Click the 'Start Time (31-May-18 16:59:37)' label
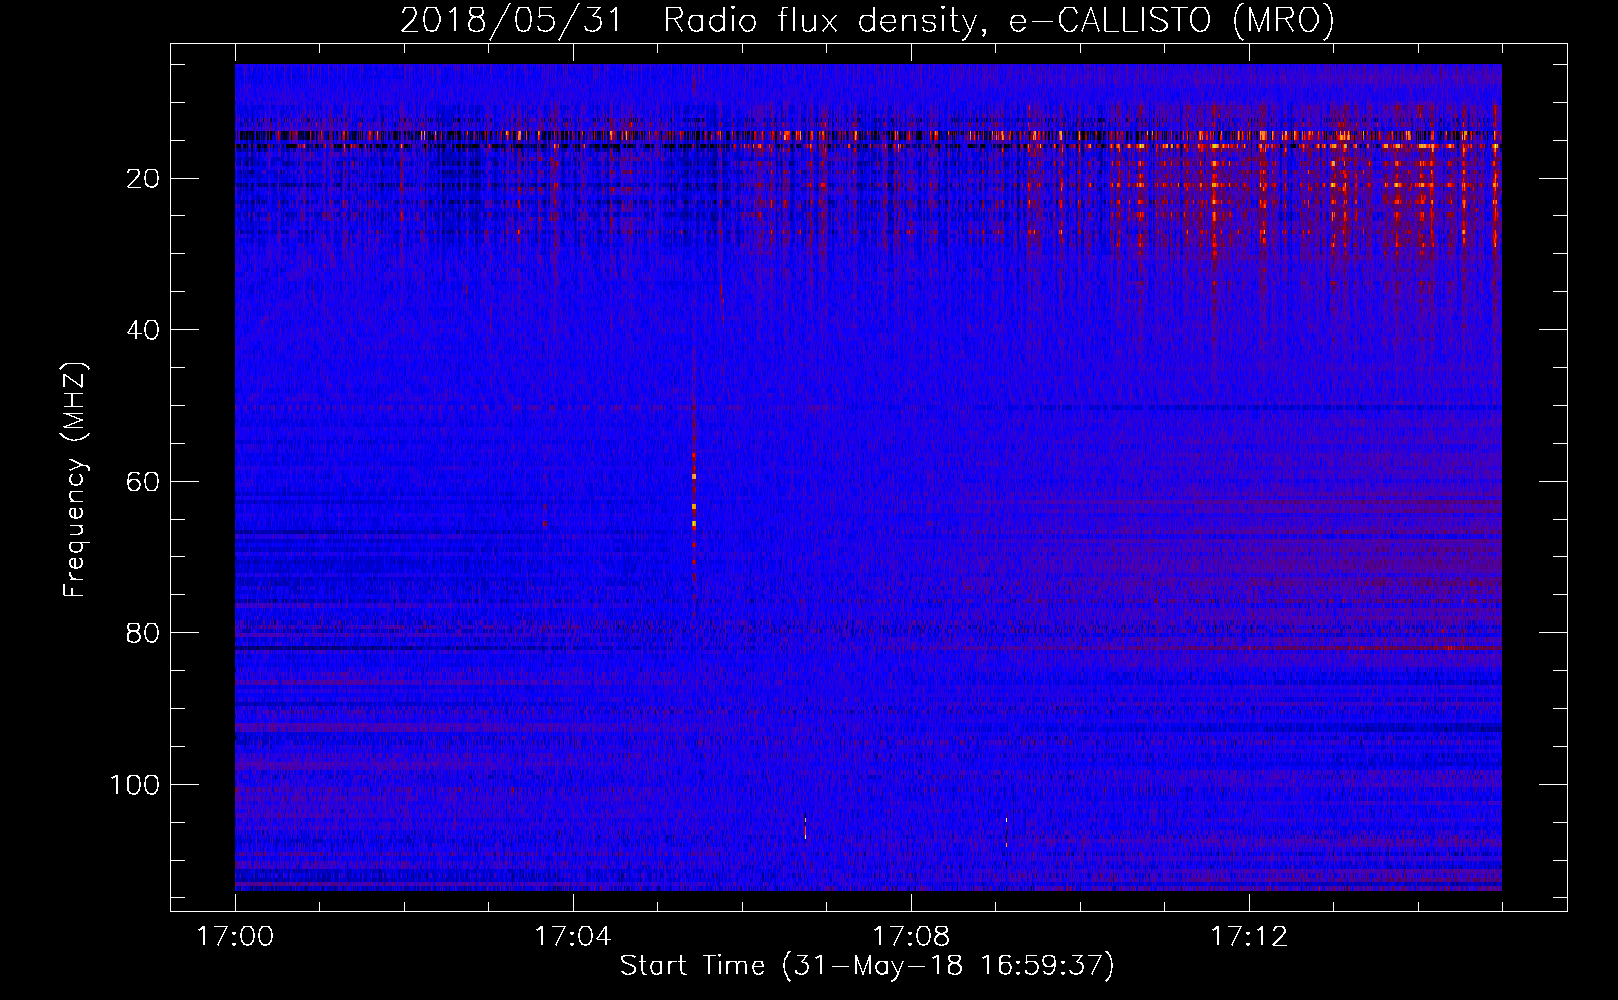 coord(866,965)
